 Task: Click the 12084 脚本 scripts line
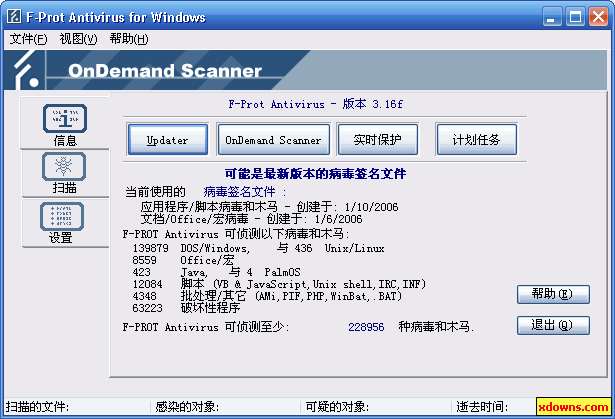[279, 284]
